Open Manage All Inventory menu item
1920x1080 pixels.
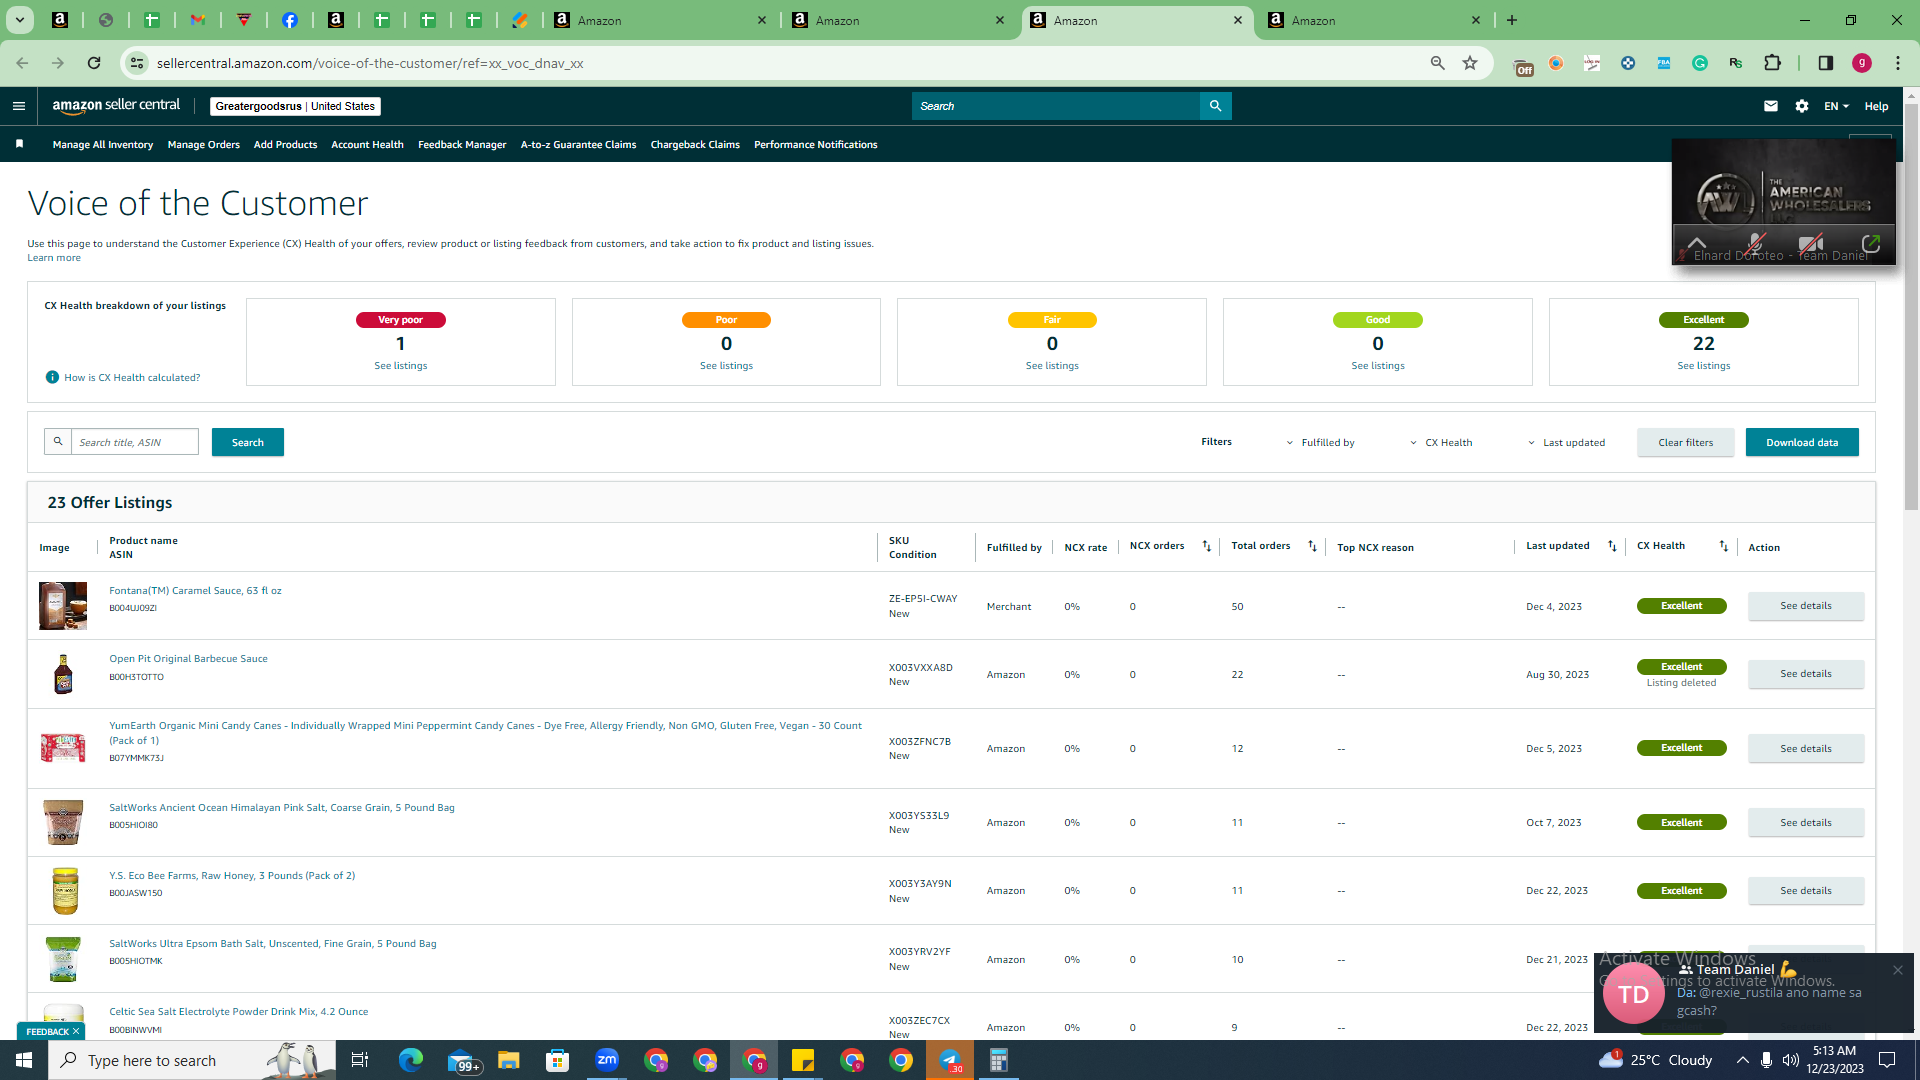click(103, 145)
